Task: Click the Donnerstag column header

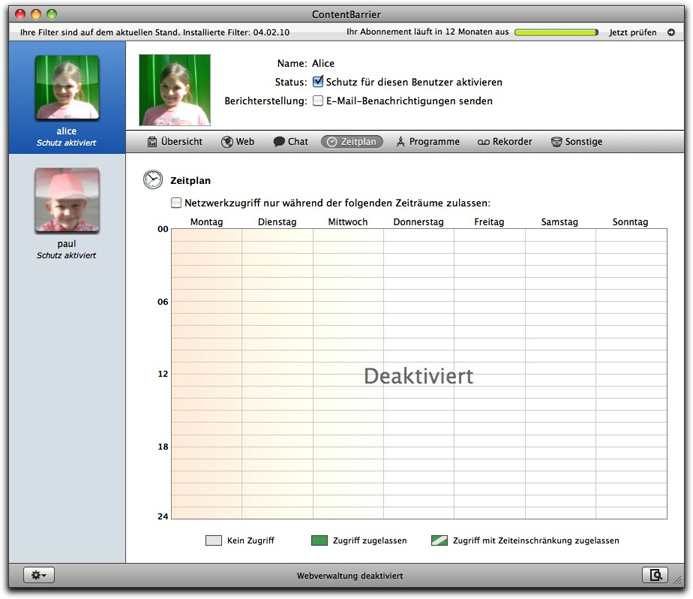Action: tap(419, 222)
